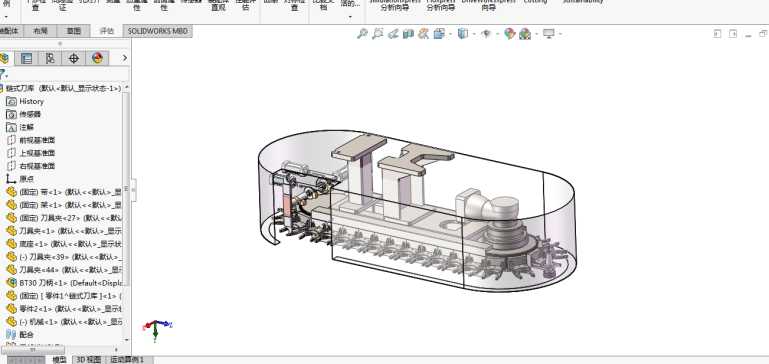Screen dimensions: 769x364
Task: Switch to the 评估 tab
Action: pos(106,31)
